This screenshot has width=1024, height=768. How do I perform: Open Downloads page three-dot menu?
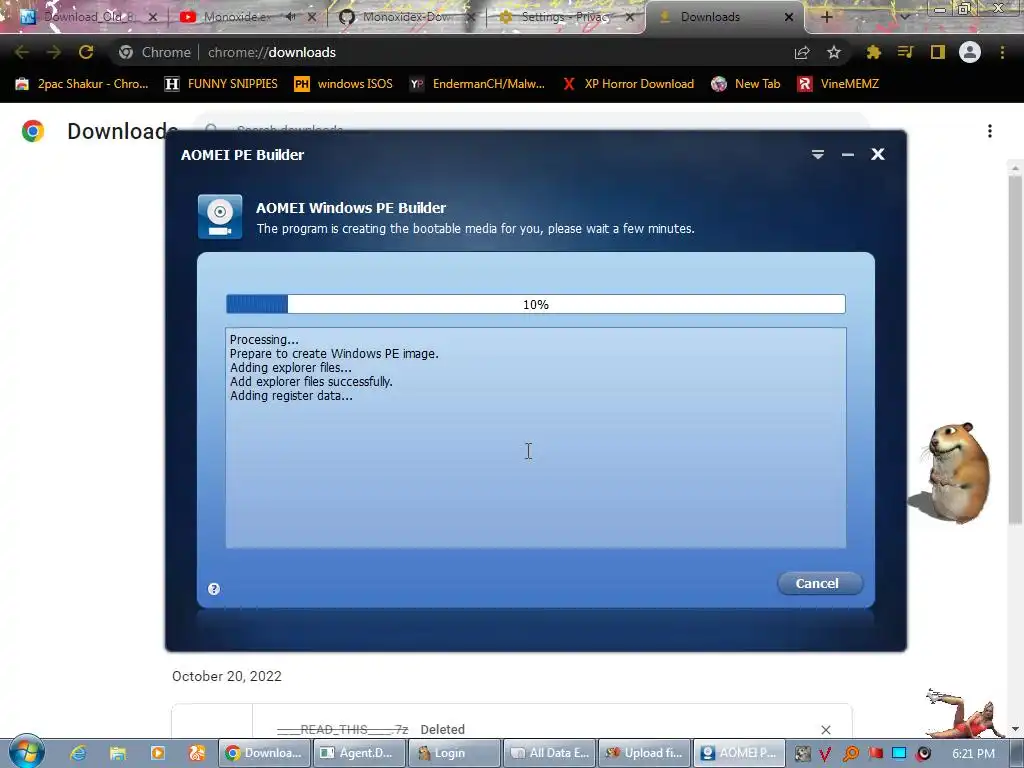[990, 131]
